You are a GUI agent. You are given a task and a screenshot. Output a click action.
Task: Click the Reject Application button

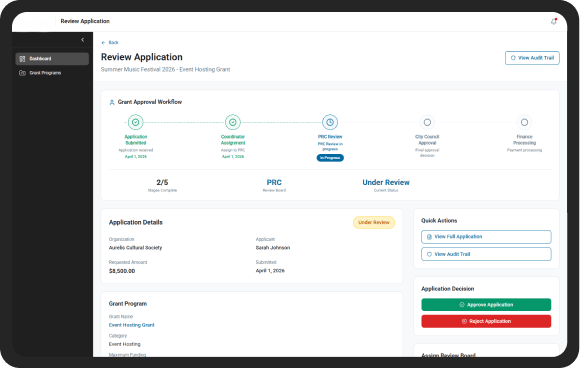[x=486, y=321]
